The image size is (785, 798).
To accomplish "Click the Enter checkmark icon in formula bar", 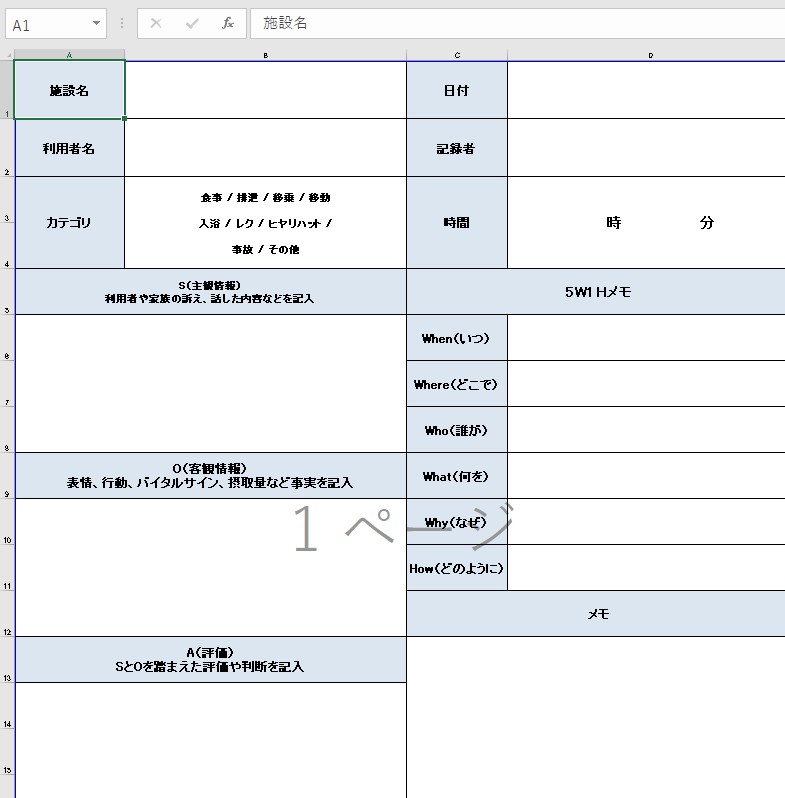I will pos(192,23).
